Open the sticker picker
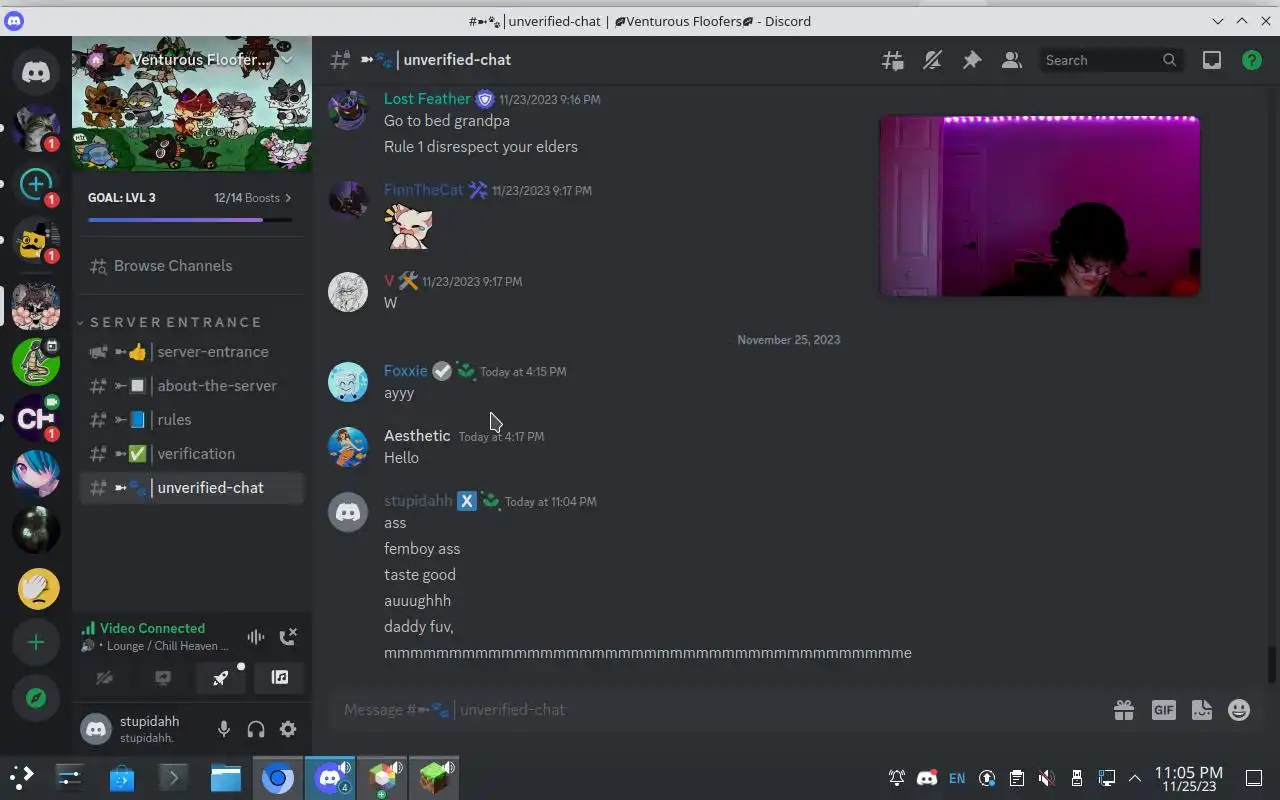The width and height of the screenshot is (1280, 800). point(1202,710)
